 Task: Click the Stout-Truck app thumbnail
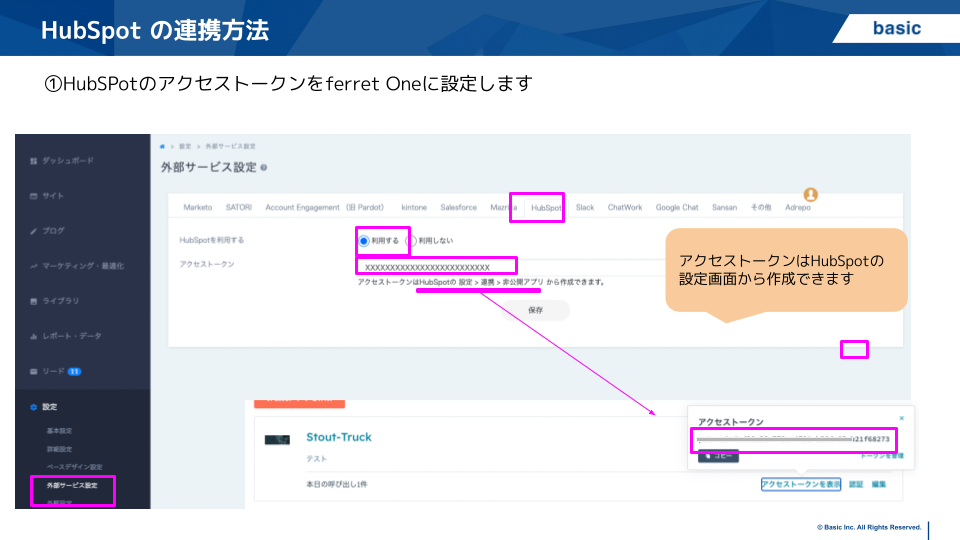pyautogui.click(x=277, y=440)
